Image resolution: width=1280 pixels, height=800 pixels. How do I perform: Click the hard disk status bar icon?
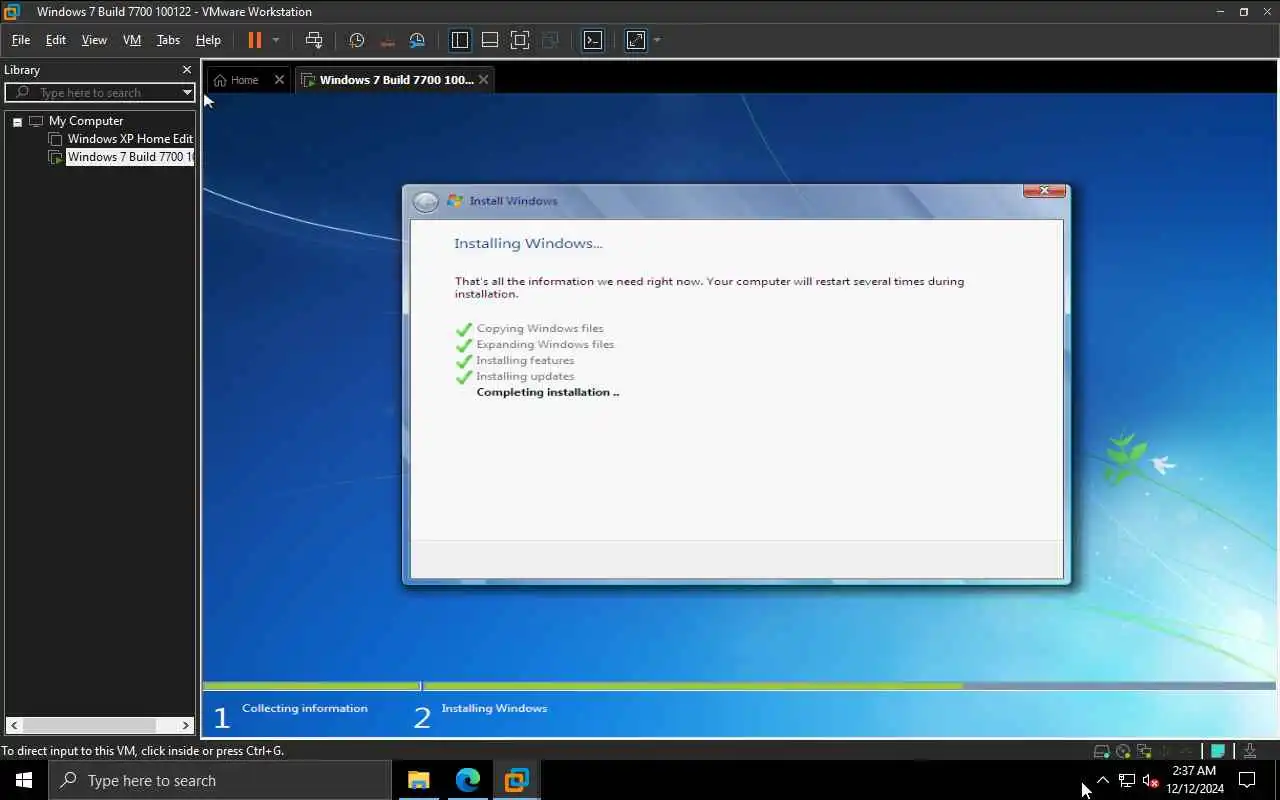point(1101,751)
